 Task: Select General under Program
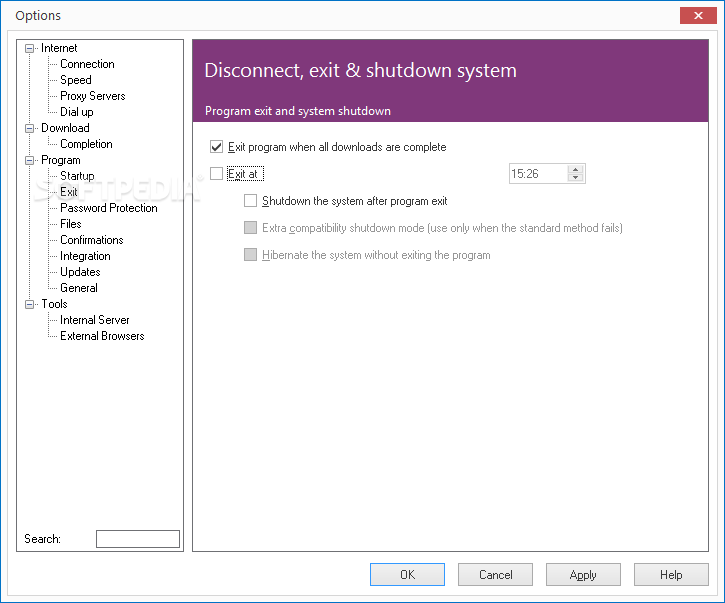click(79, 288)
